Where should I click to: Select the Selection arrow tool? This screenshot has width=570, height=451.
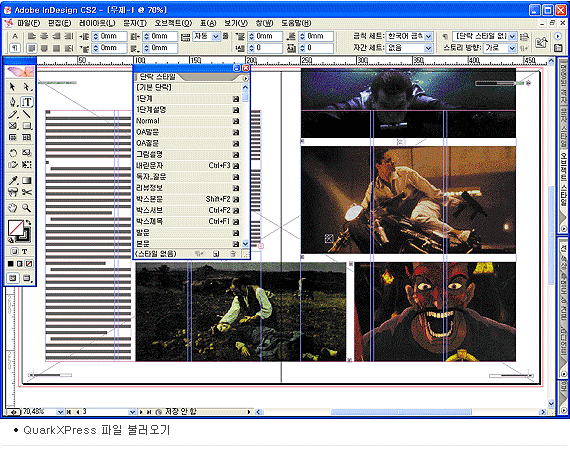pyautogui.click(x=13, y=87)
